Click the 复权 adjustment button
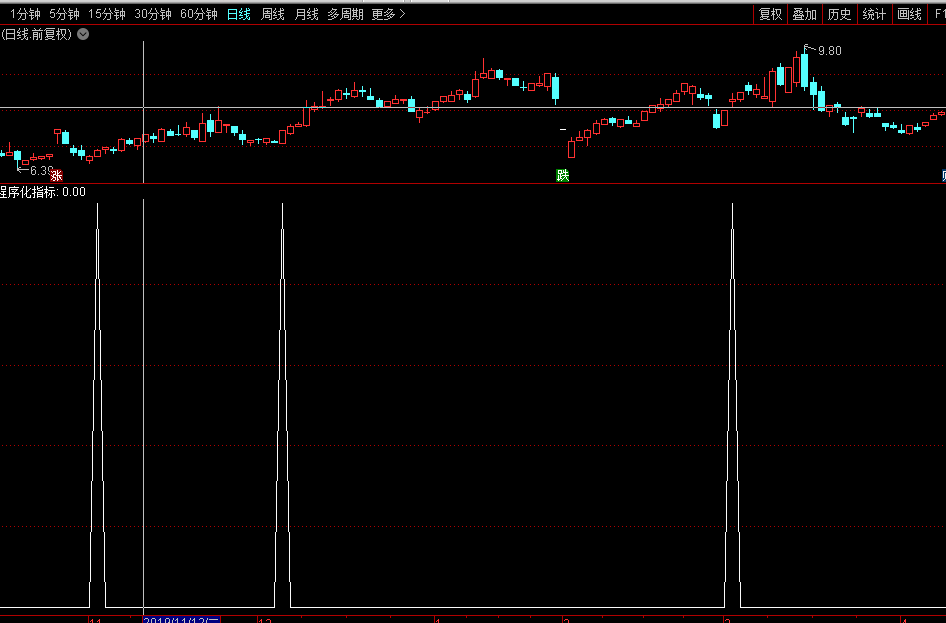Screen dimensions: 946x623 coord(770,14)
